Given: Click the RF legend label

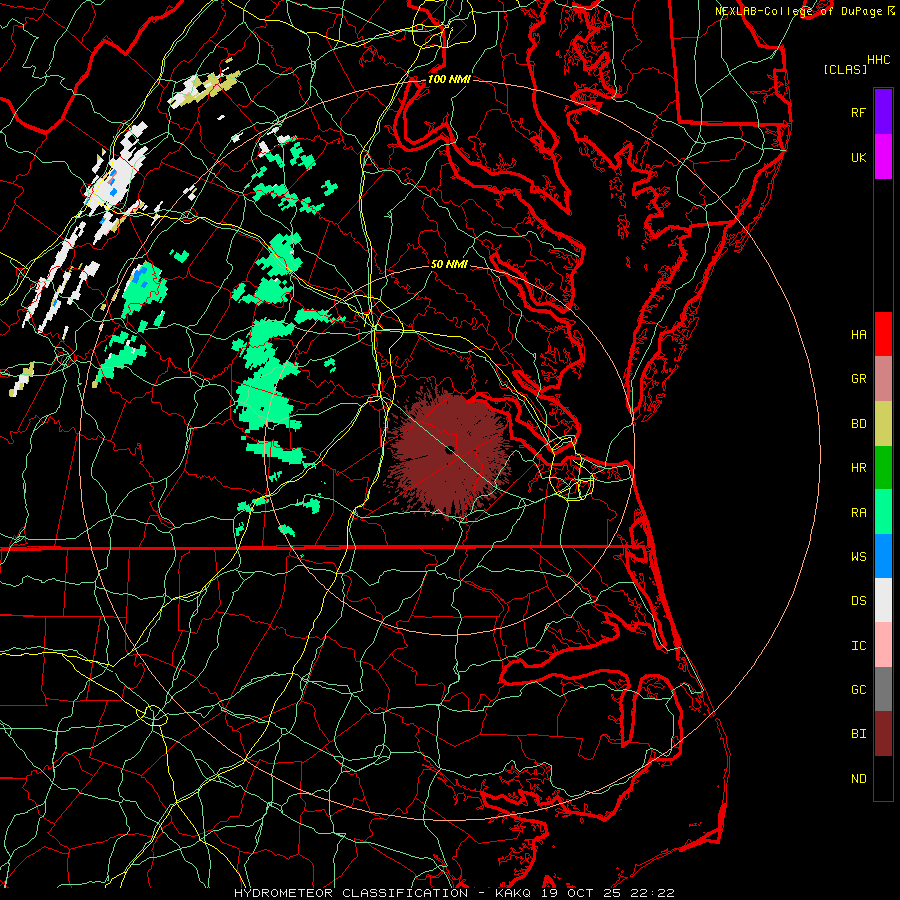Looking at the screenshot, I should tap(858, 112).
